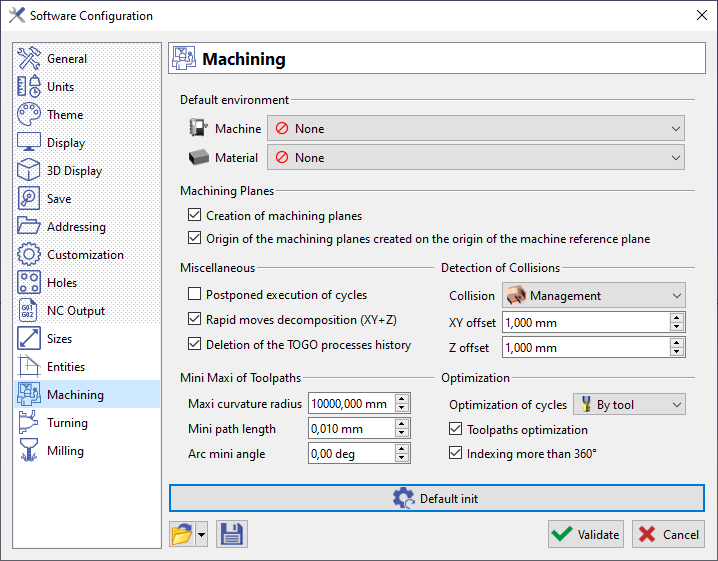Enable Postponed execution of cycles checkbox
This screenshot has width=718, height=561.
(195, 295)
